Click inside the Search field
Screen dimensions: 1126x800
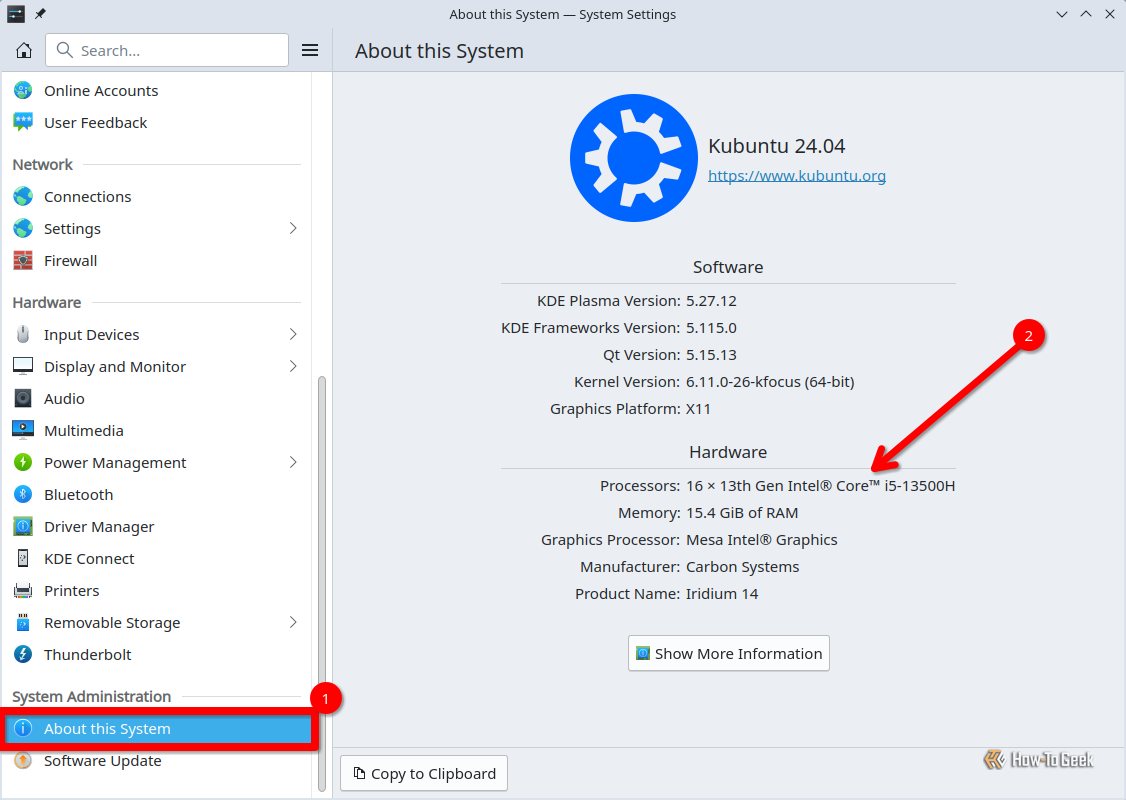click(x=166, y=49)
